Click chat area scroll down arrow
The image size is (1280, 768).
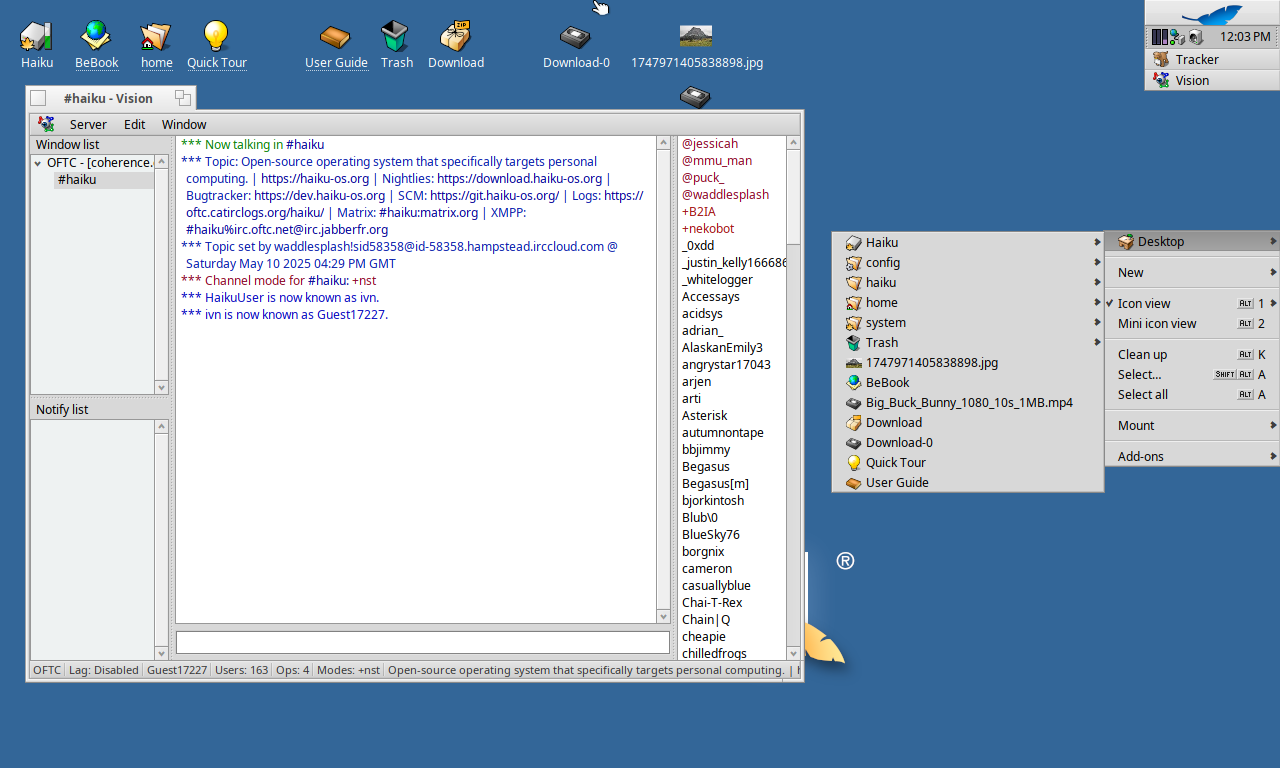(x=663, y=616)
